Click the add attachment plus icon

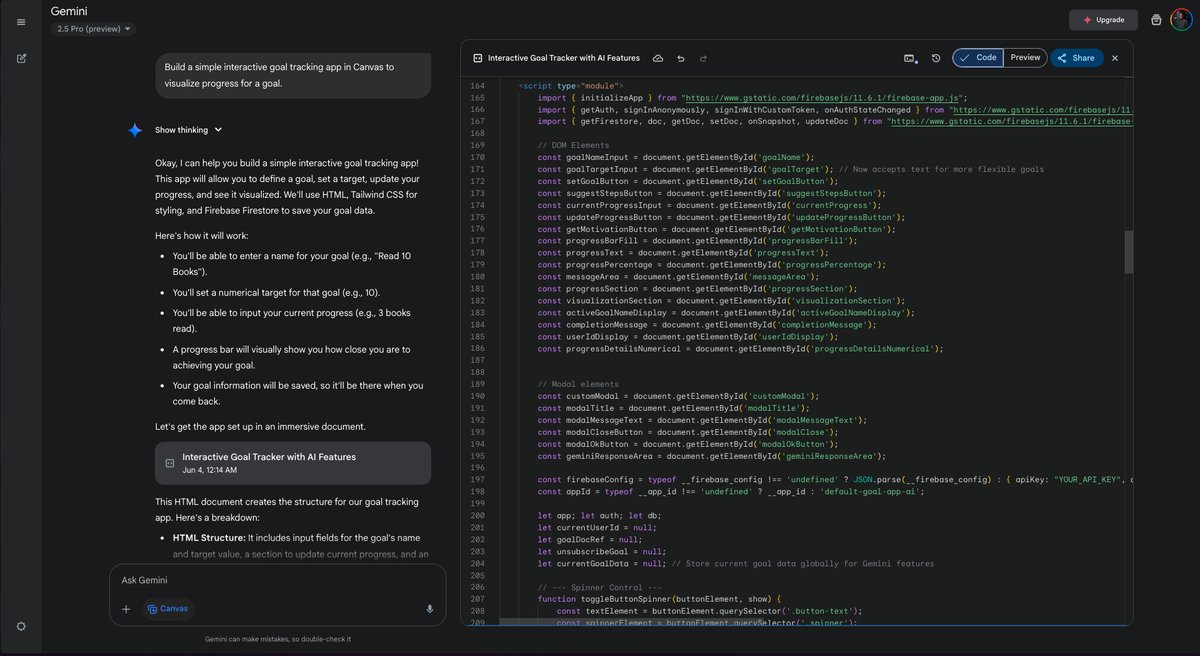[126, 608]
